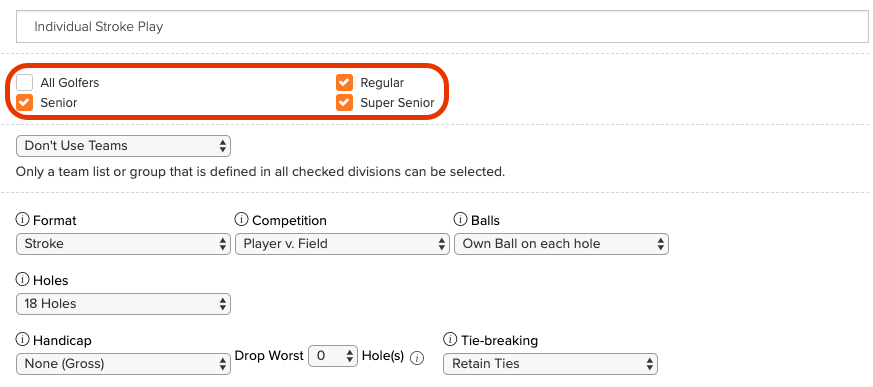The height and width of the screenshot is (387, 873).
Task: Uncheck the Super Senior checkbox
Action: (x=345, y=102)
